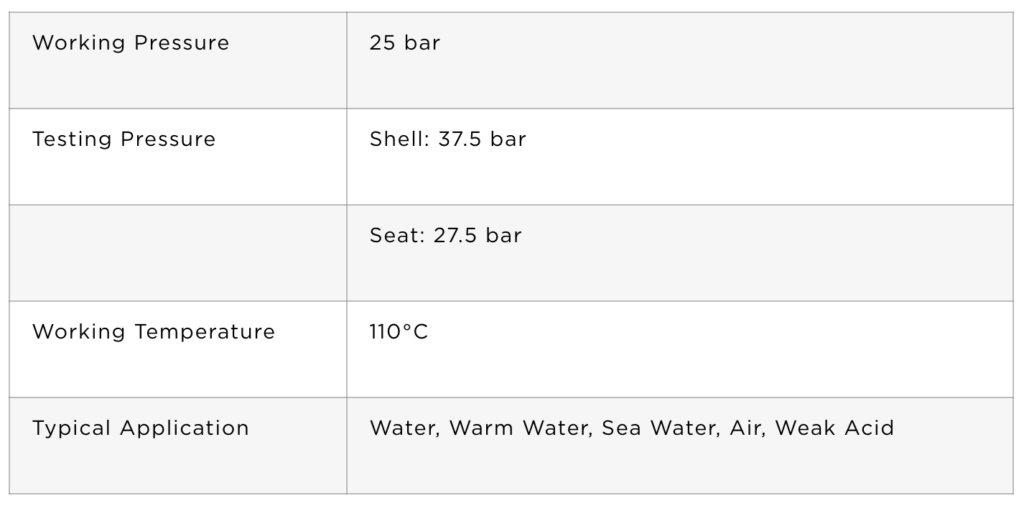
Task: Click Weak Acid in the application list
Action: click(834, 428)
